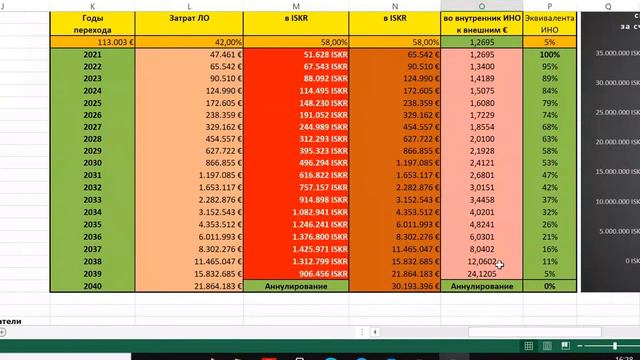The image size is (640, 360).
Task: Select '58,00%' cell in column M
Action: [x=296, y=42]
